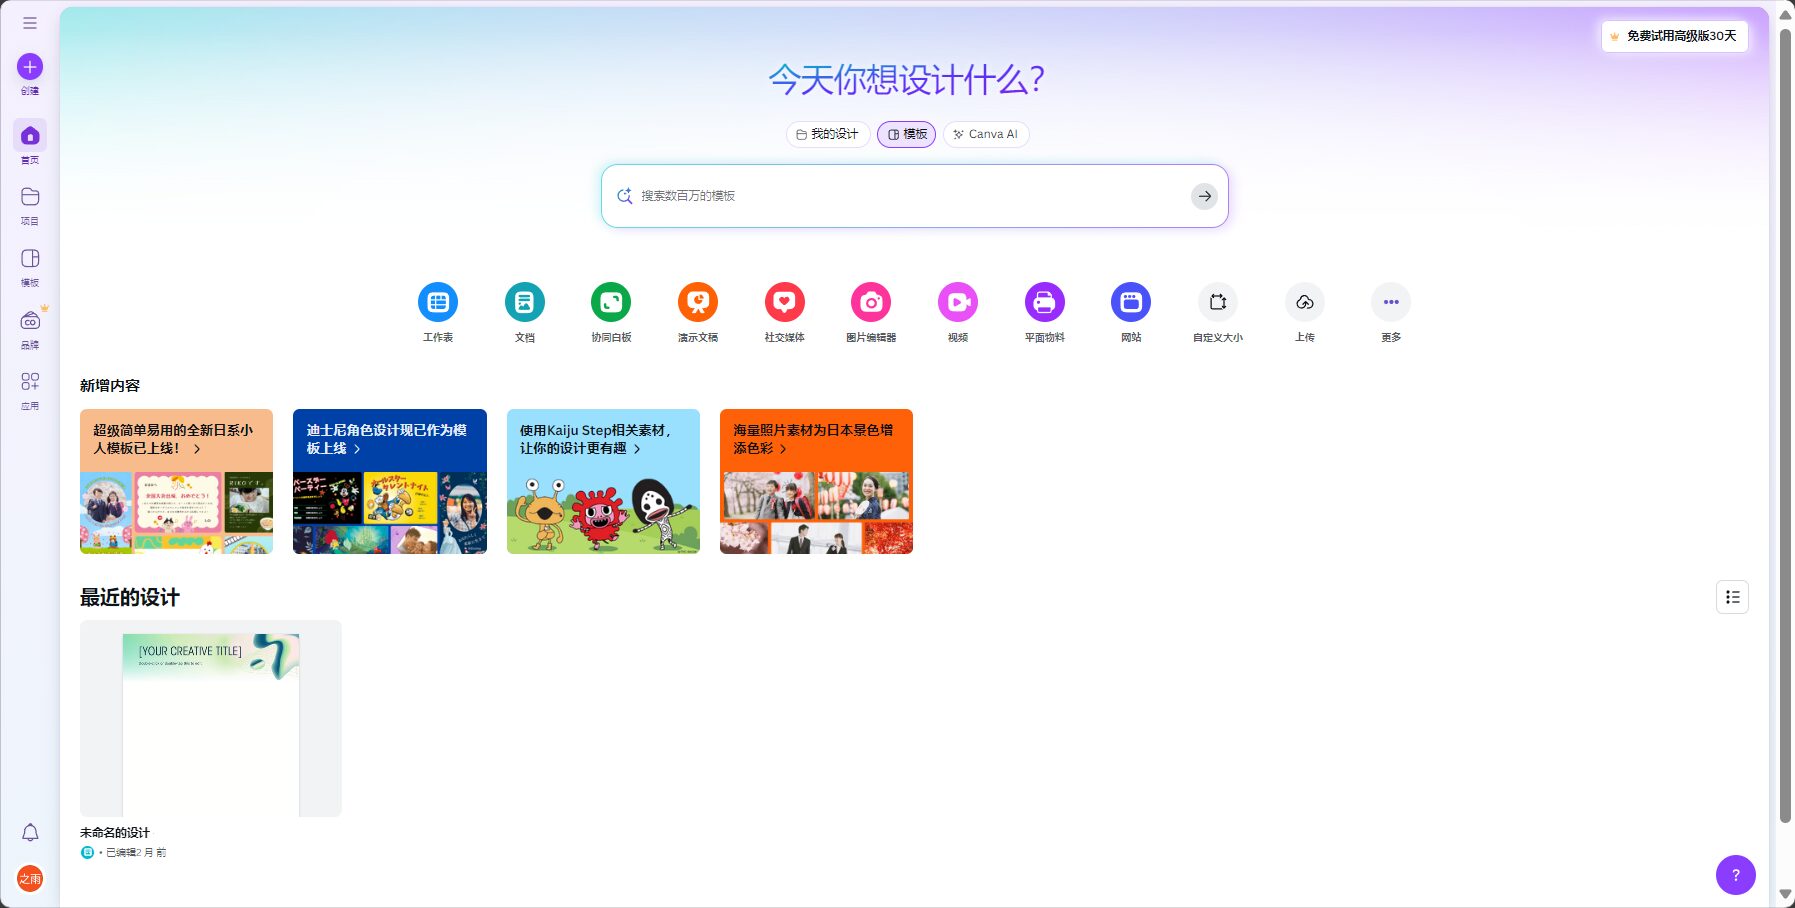
Task: Select the 工作表 sheet icon
Action: (x=438, y=302)
